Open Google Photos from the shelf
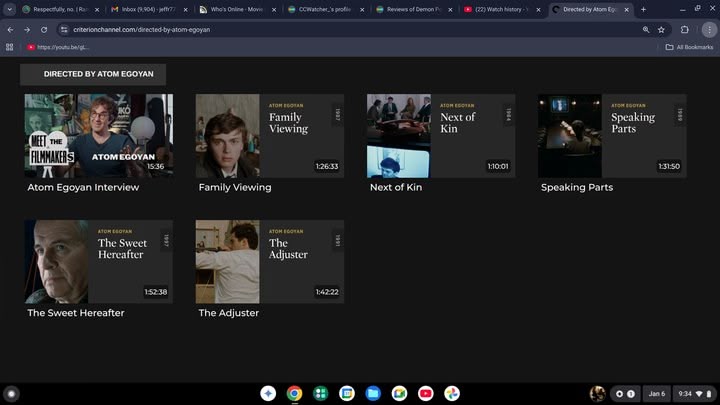Screen dimensions: 720x405 [451, 394]
